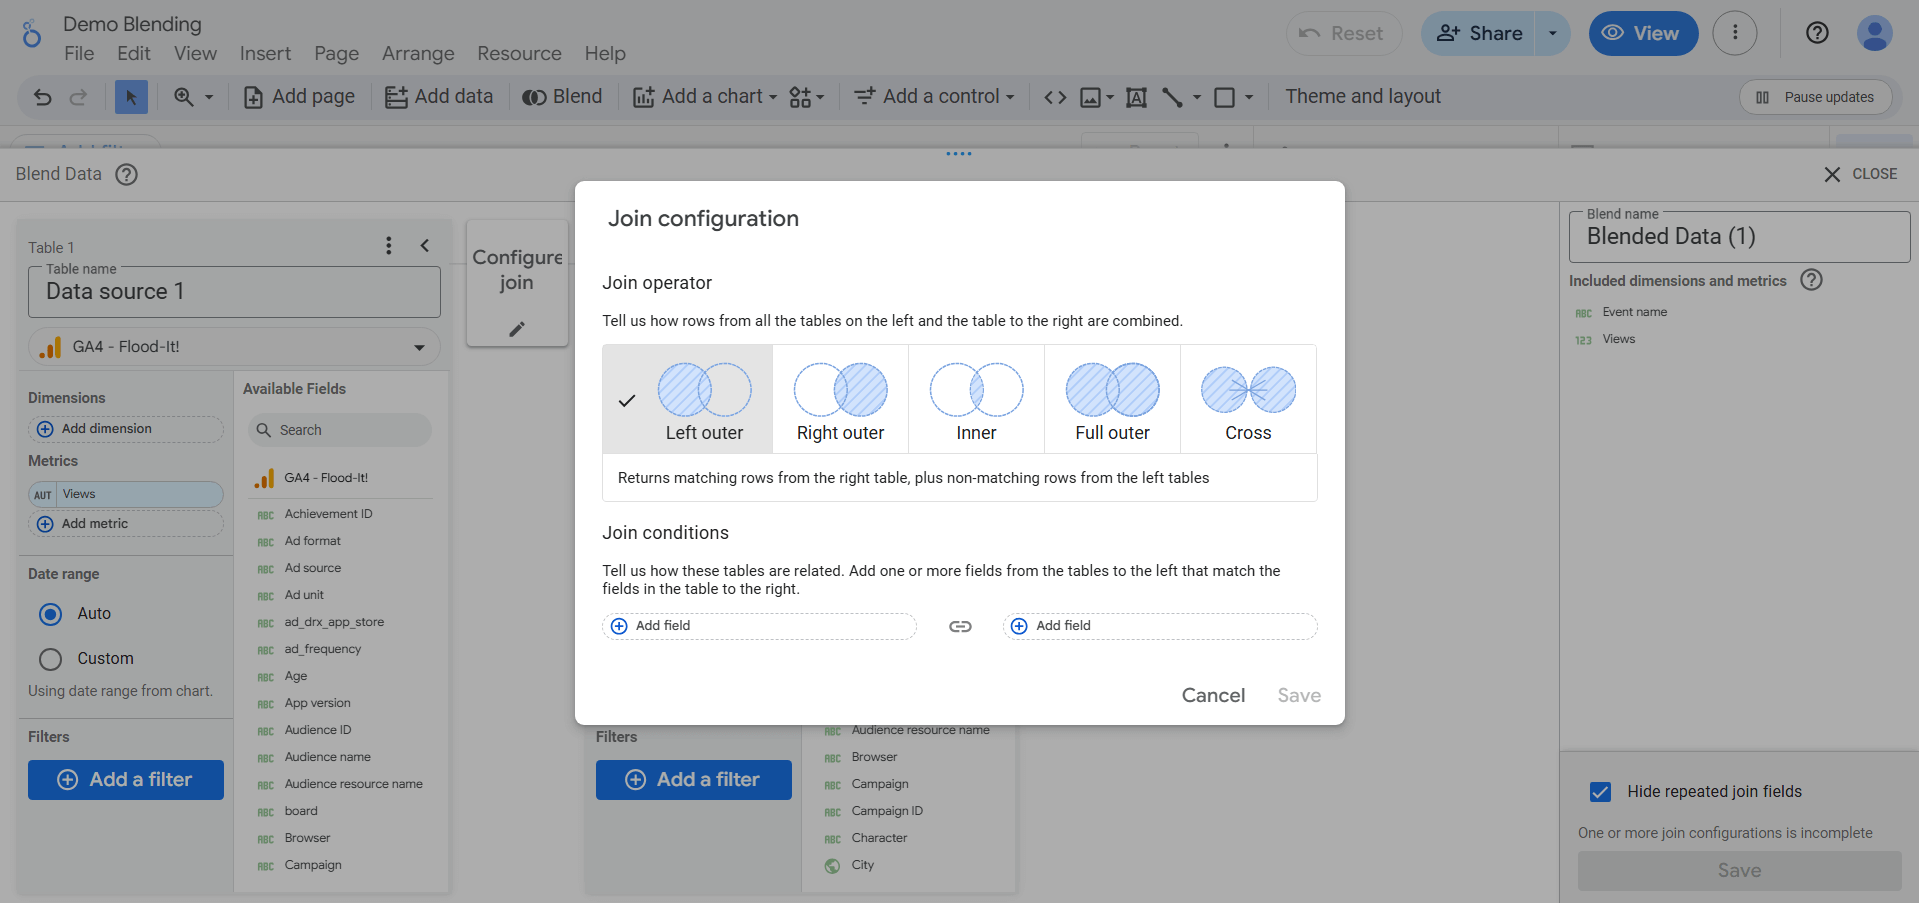Click the edit pencil under Configure join

(517, 329)
